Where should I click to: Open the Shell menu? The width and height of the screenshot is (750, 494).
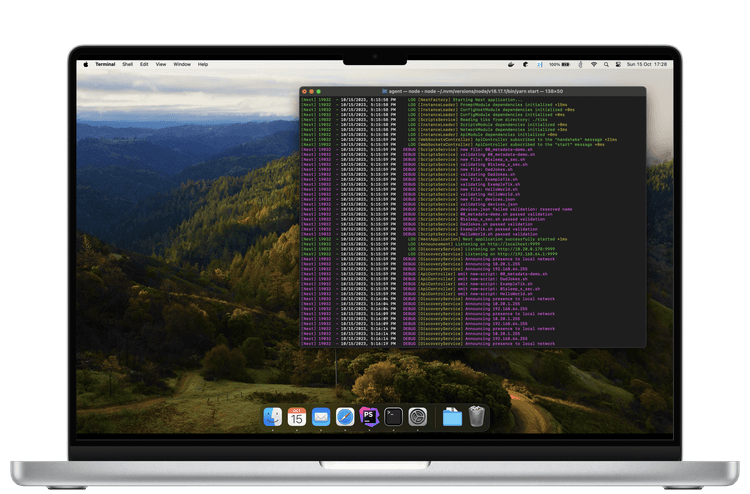[x=127, y=64]
